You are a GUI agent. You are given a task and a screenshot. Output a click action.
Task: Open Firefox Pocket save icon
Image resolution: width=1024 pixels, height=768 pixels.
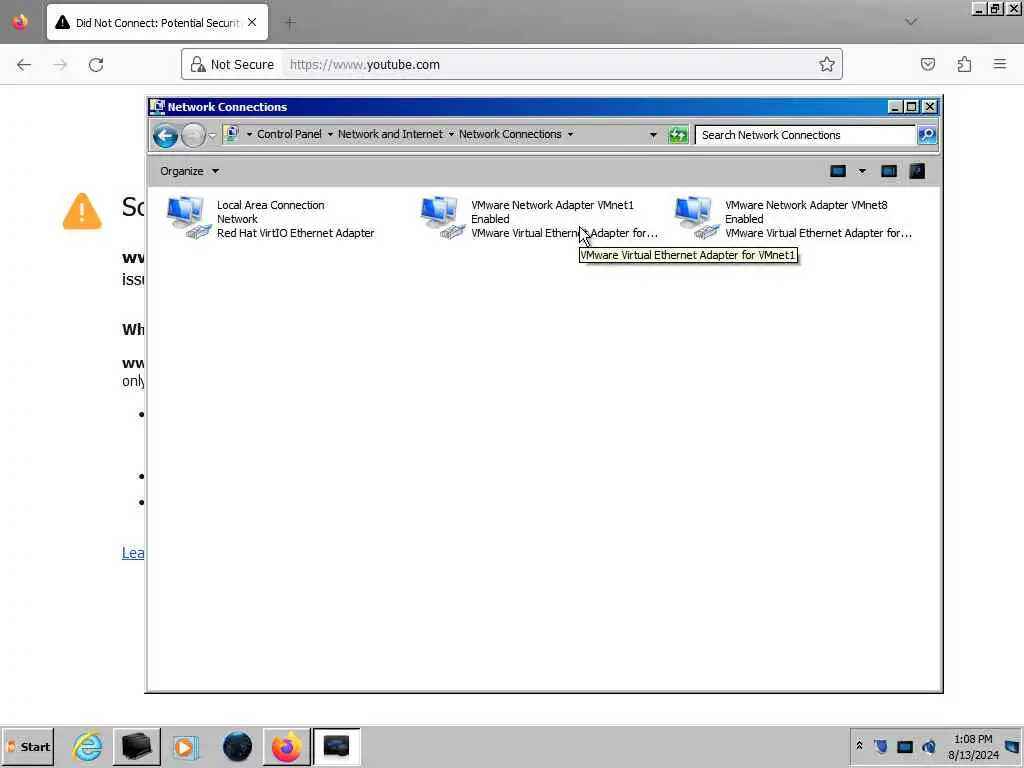pyautogui.click(x=928, y=65)
